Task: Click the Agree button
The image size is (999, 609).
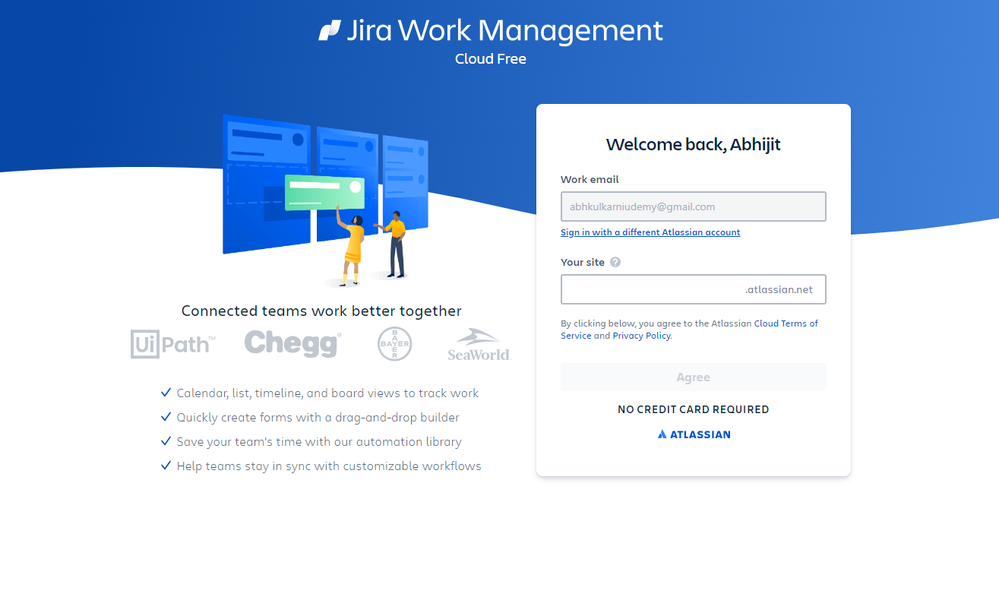Action: click(693, 377)
